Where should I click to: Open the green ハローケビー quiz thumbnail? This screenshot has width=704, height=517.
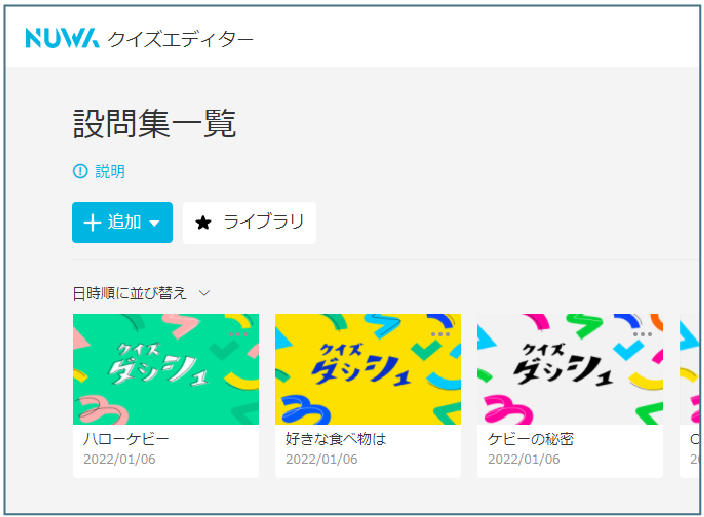(x=166, y=369)
